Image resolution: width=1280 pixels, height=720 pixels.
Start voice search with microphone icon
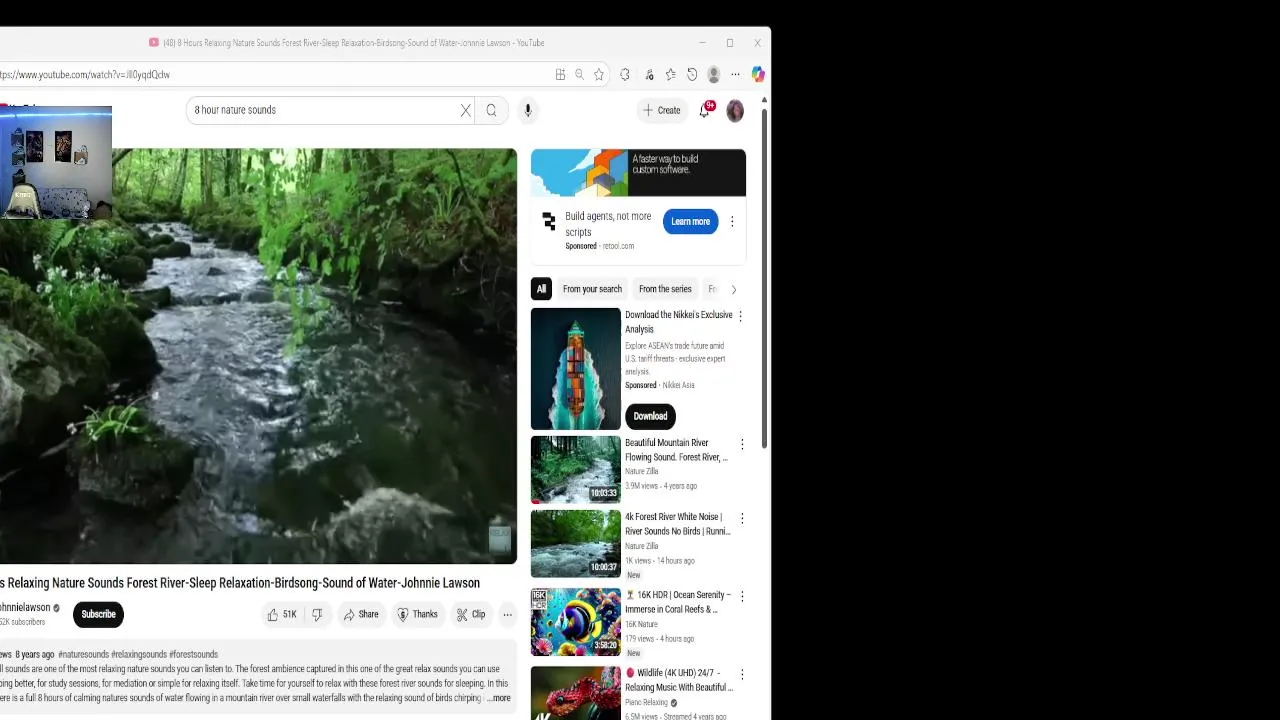(x=528, y=110)
